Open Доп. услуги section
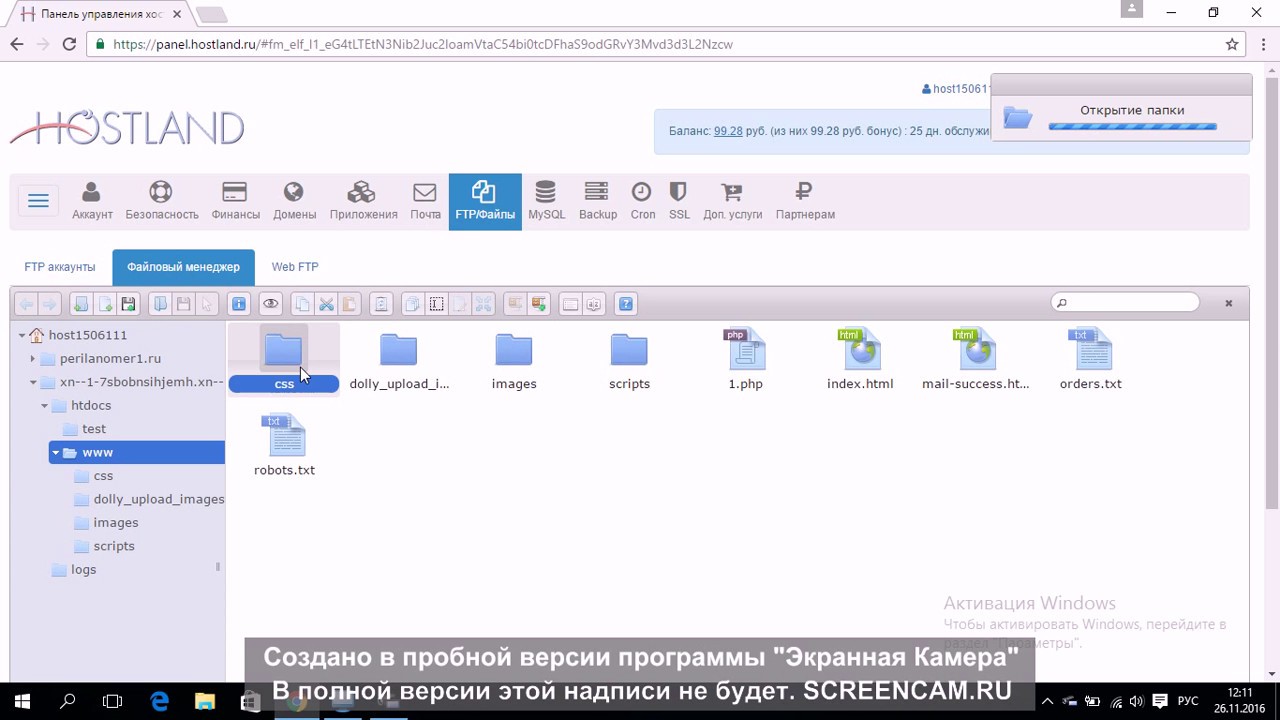 point(732,201)
